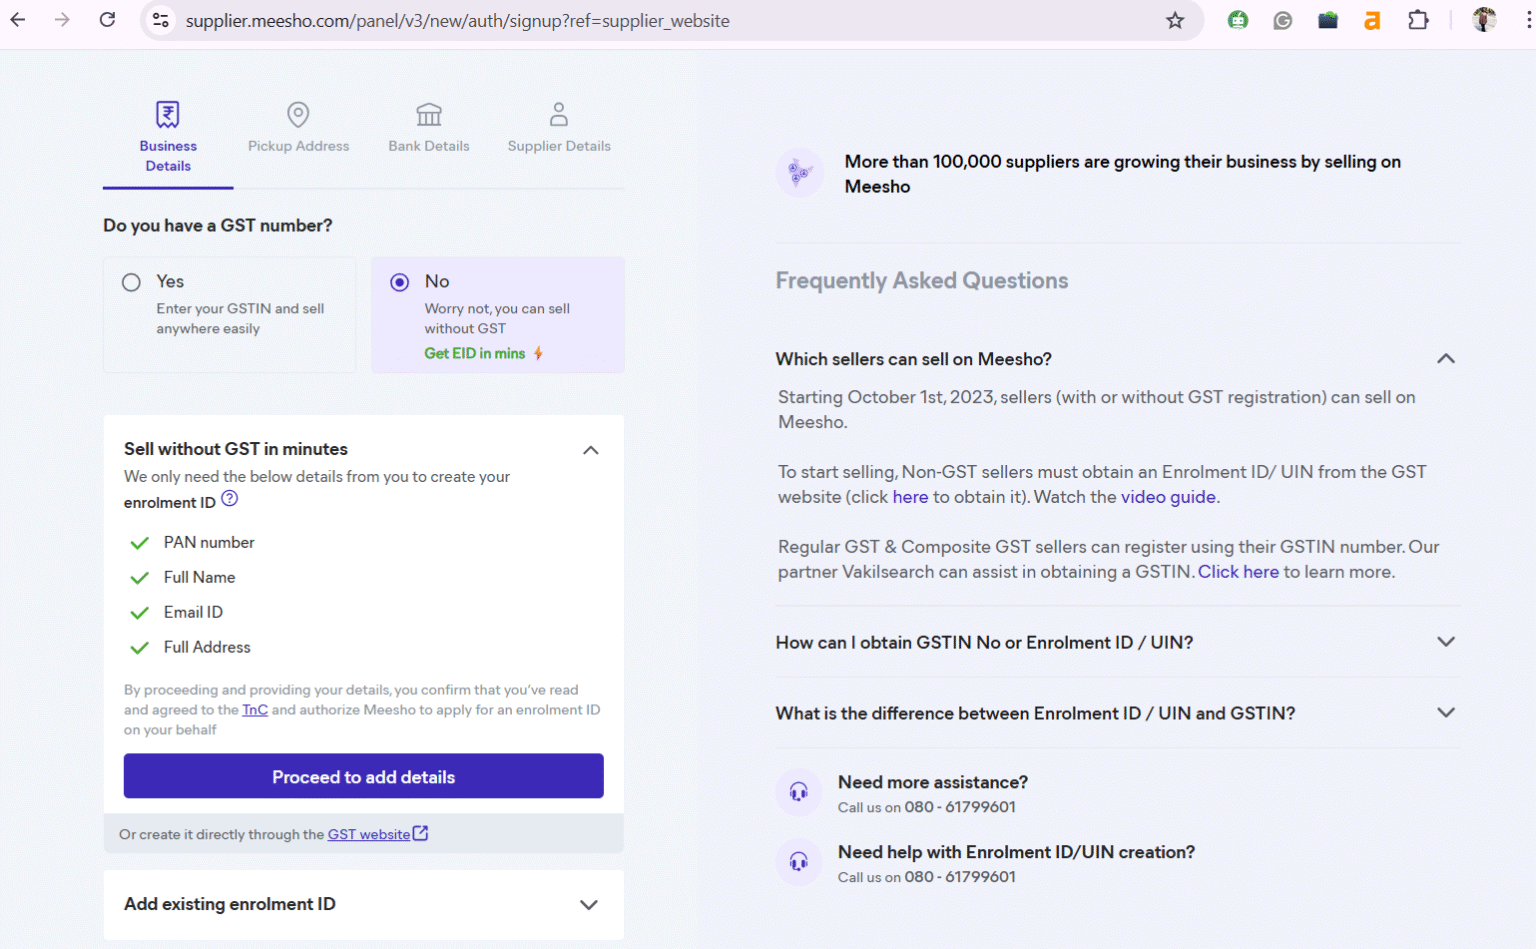Reload the page using the refresh icon
1536x949 pixels.
[107, 20]
